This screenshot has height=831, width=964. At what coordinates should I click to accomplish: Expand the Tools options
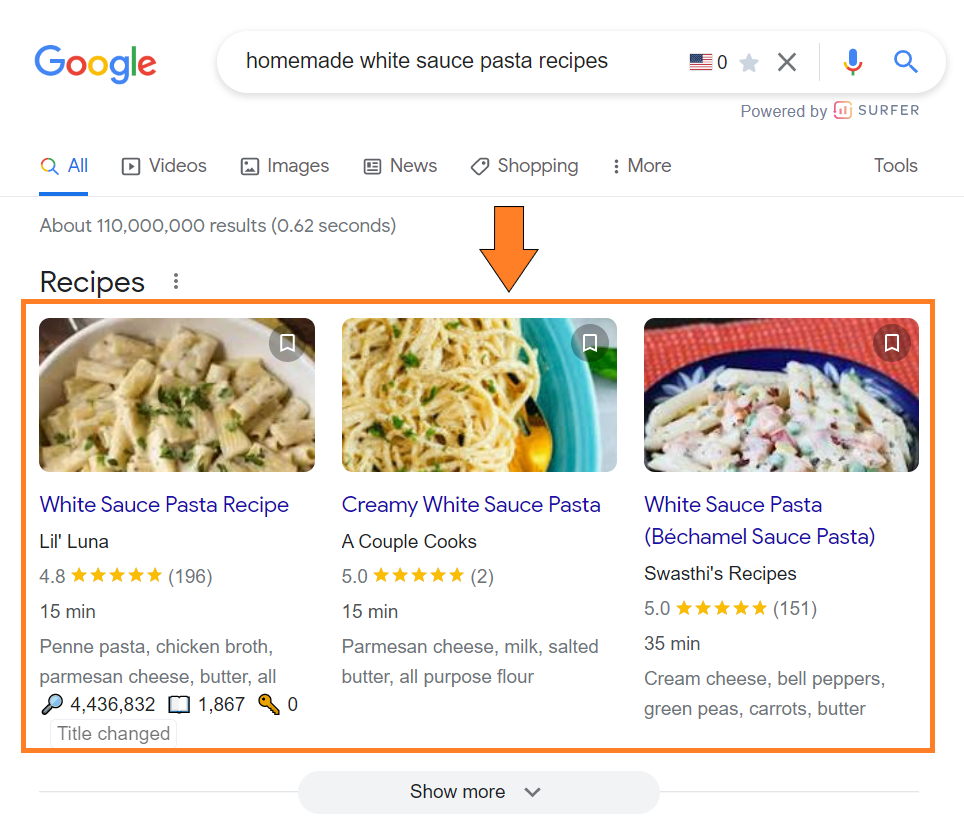click(894, 166)
